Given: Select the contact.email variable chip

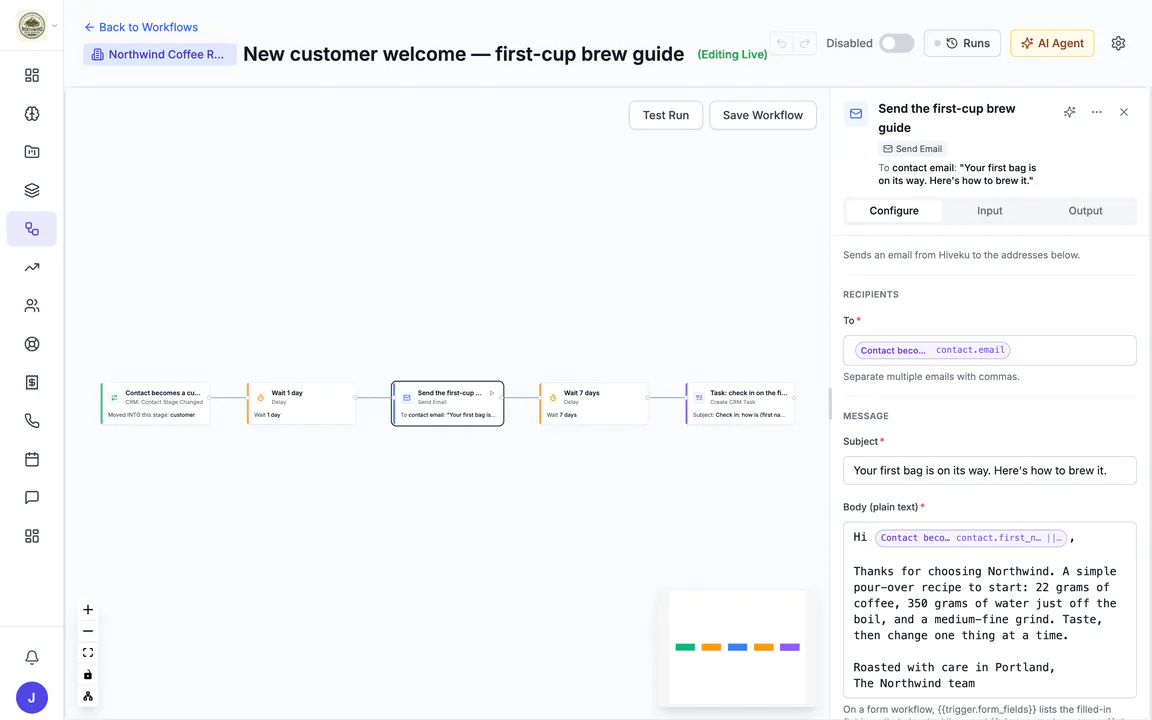Looking at the screenshot, I should (932, 350).
